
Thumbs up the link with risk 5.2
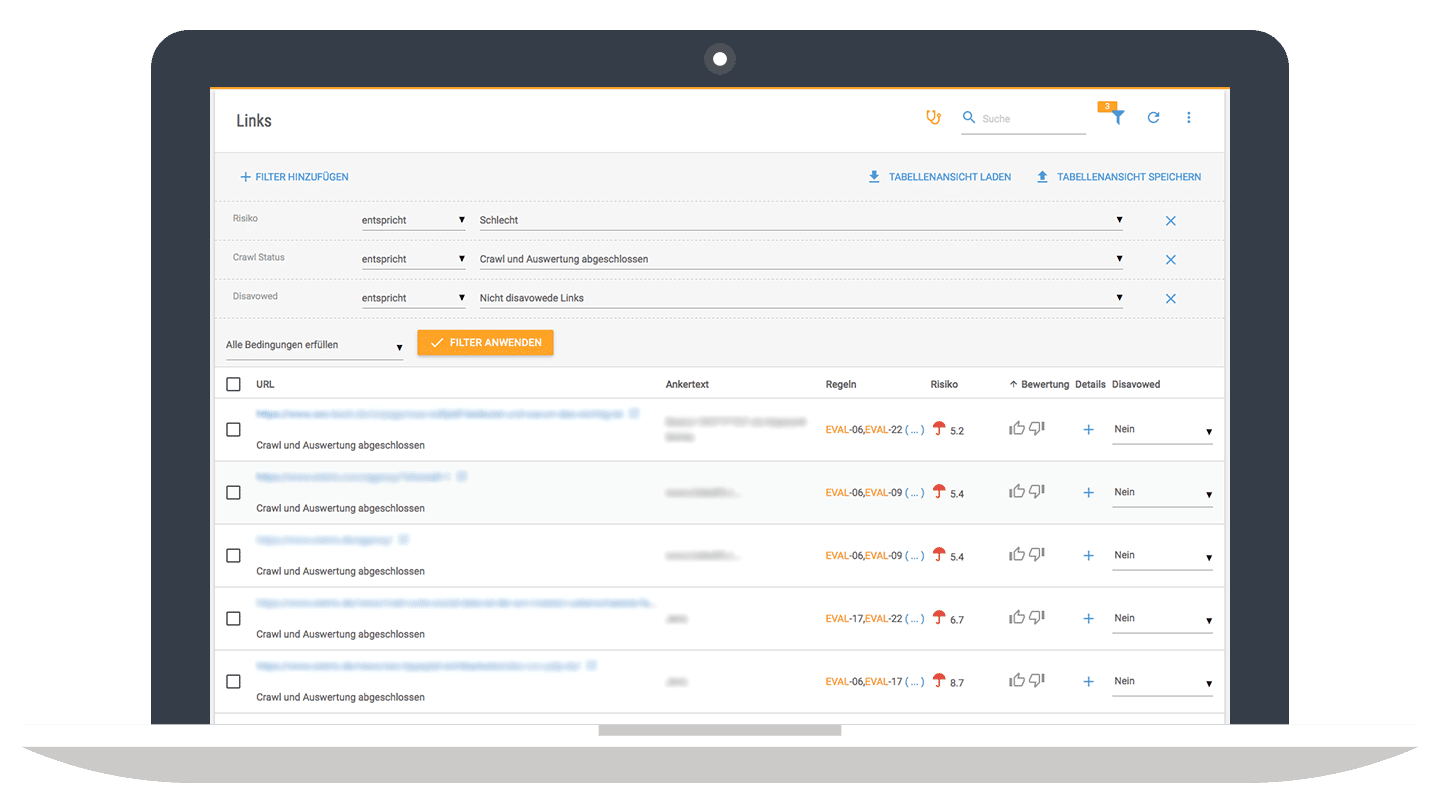[x=1017, y=429]
